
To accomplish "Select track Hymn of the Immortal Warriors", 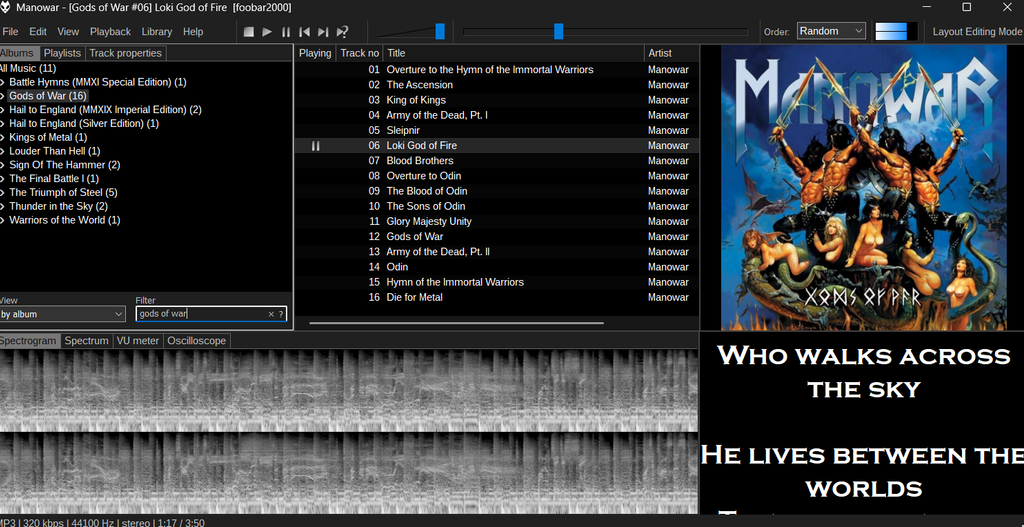I will pos(454,282).
